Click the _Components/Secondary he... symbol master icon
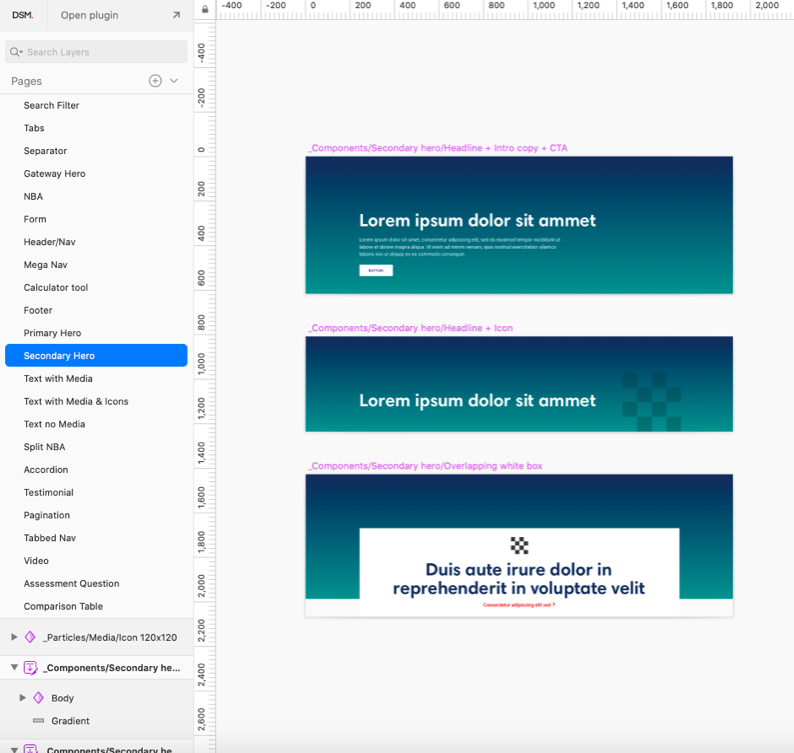 30,668
